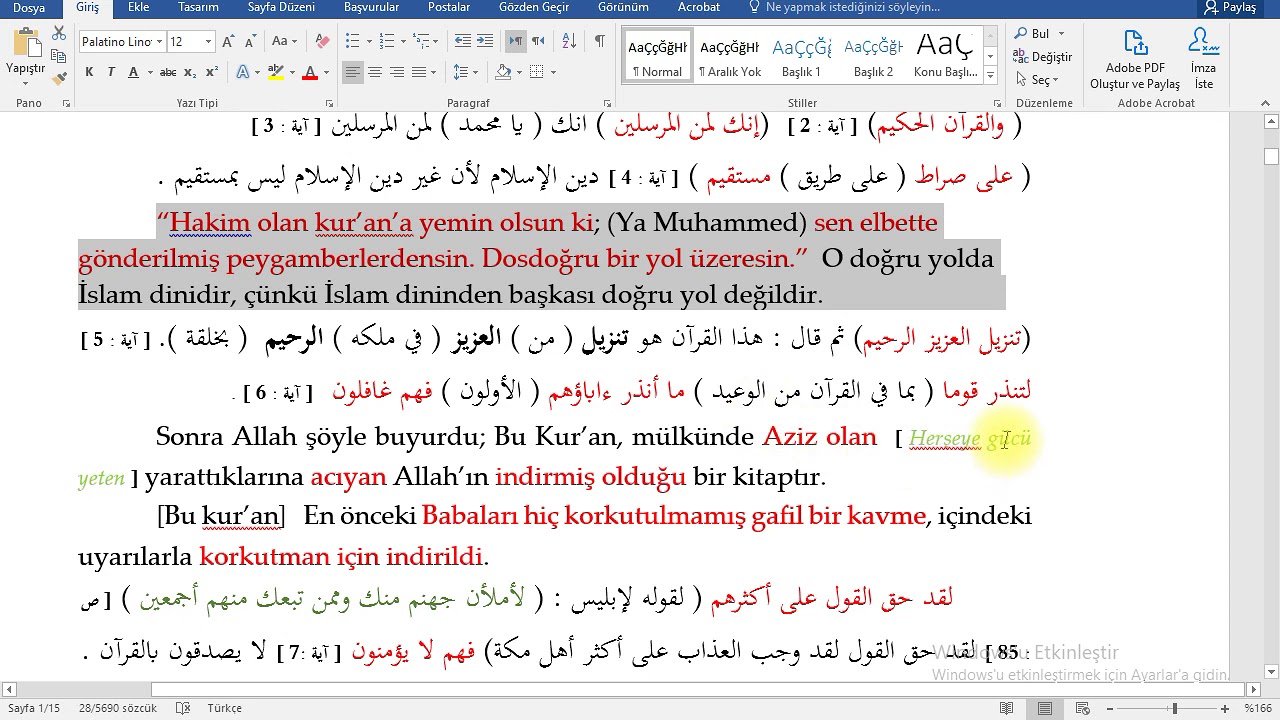Increase font size with the large A icon

(x=229, y=41)
